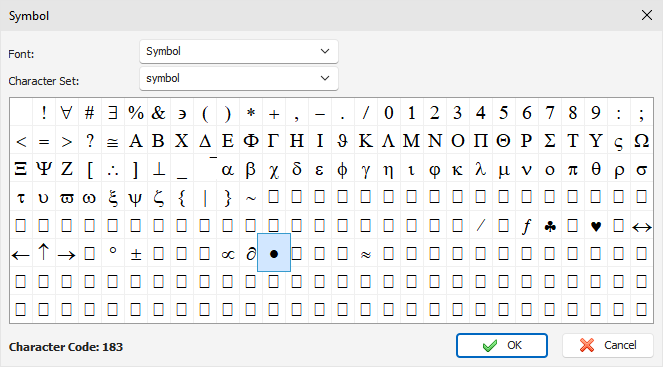The height and width of the screenshot is (367, 663).
Task: Select the lowercase pi character
Action: [573, 169]
